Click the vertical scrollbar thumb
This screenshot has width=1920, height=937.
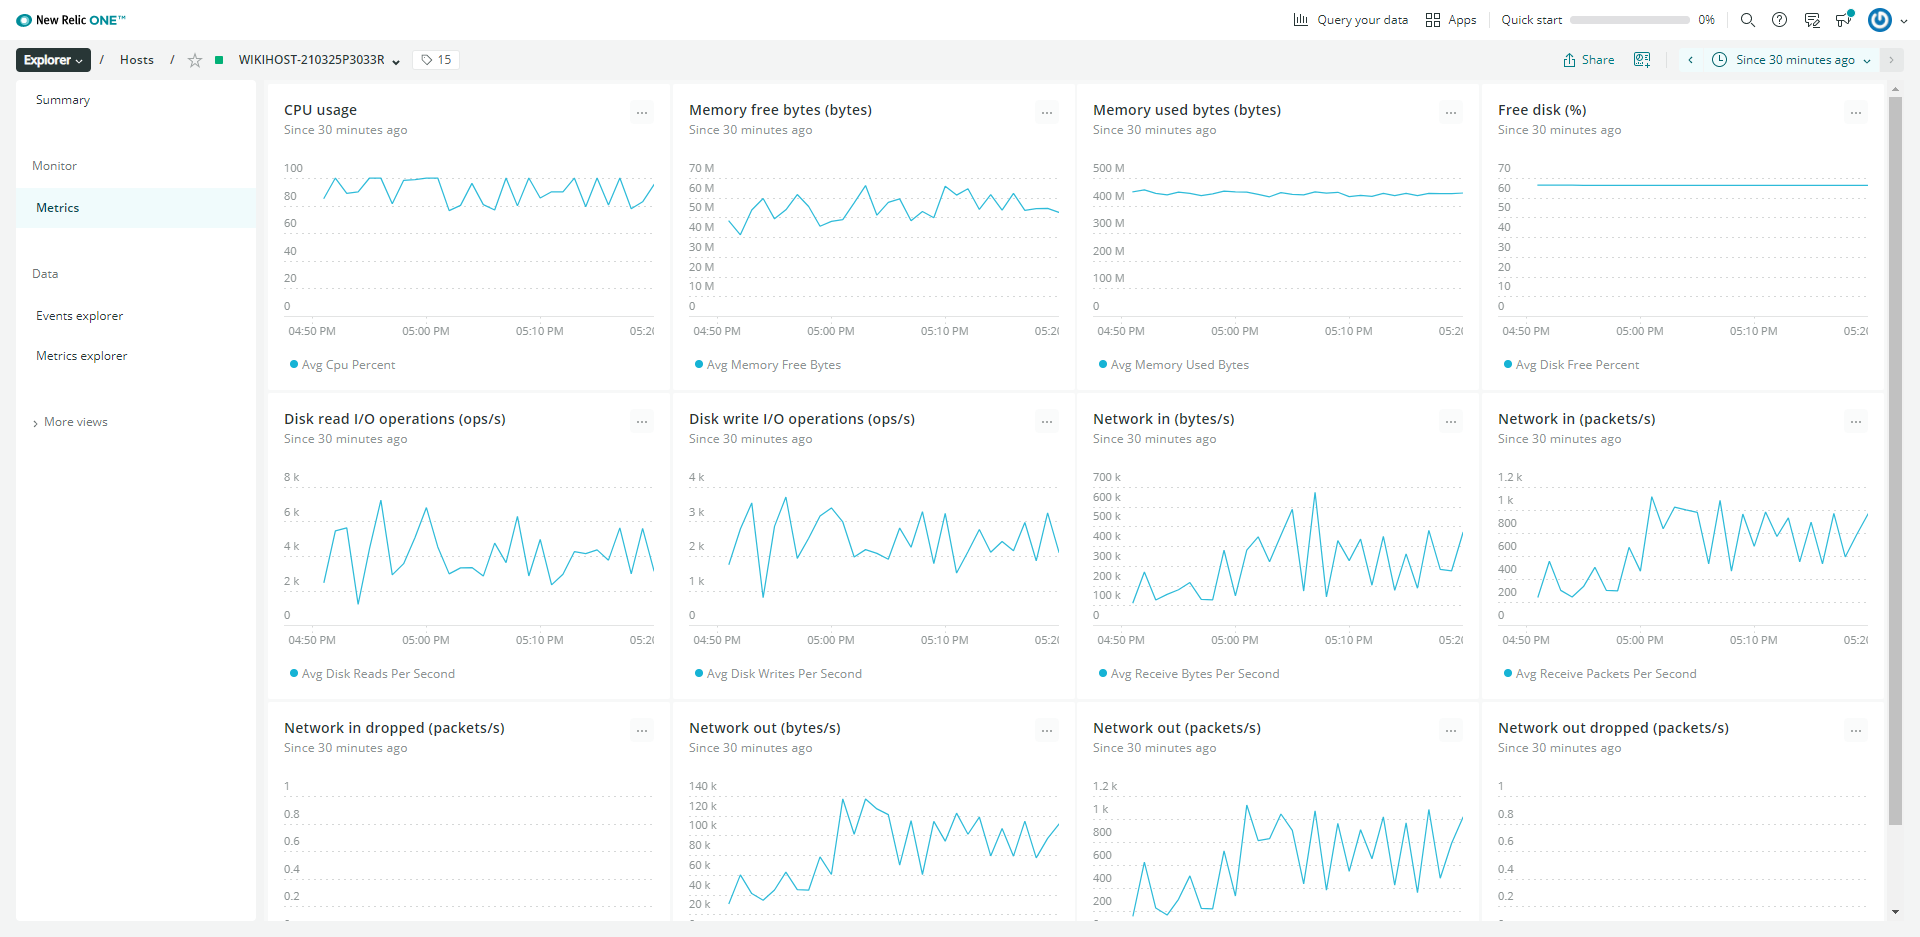(x=1895, y=460)
